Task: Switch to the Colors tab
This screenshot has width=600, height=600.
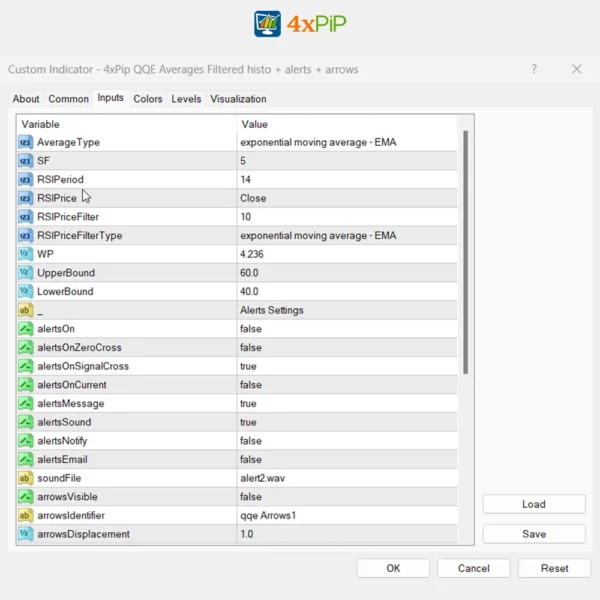Action: (x=148, y=99)
